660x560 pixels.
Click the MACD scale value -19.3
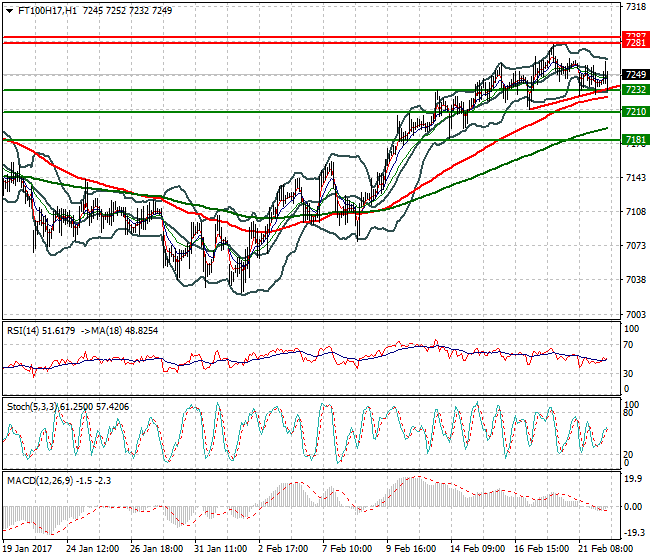(633, 533)
